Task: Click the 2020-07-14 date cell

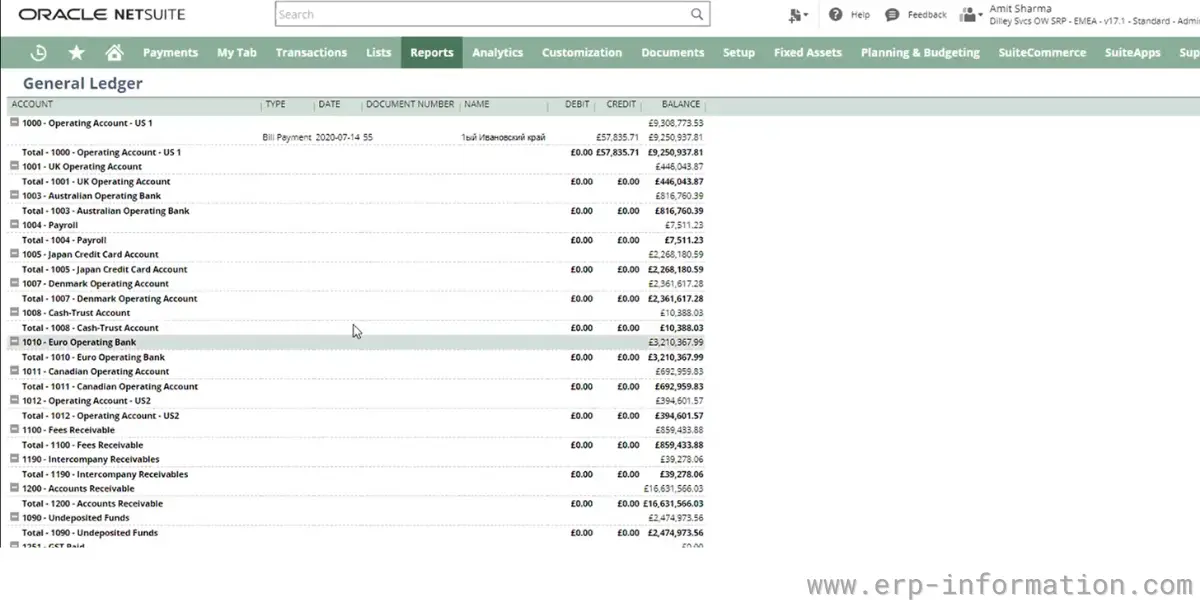Action: [337, 137]
